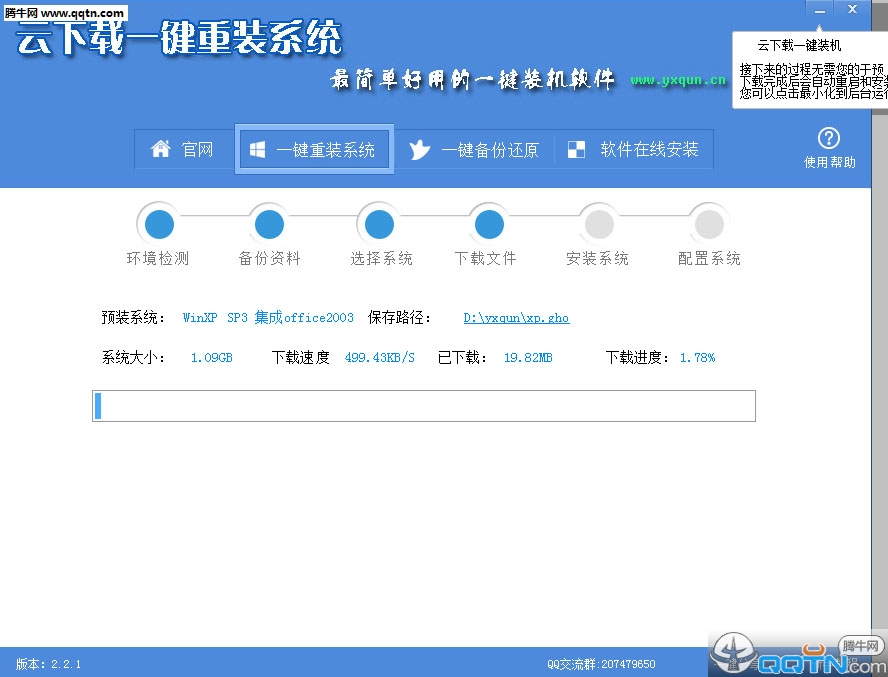
Task: Click the 选择系统 step circle
Action: (x=379, y=223)
